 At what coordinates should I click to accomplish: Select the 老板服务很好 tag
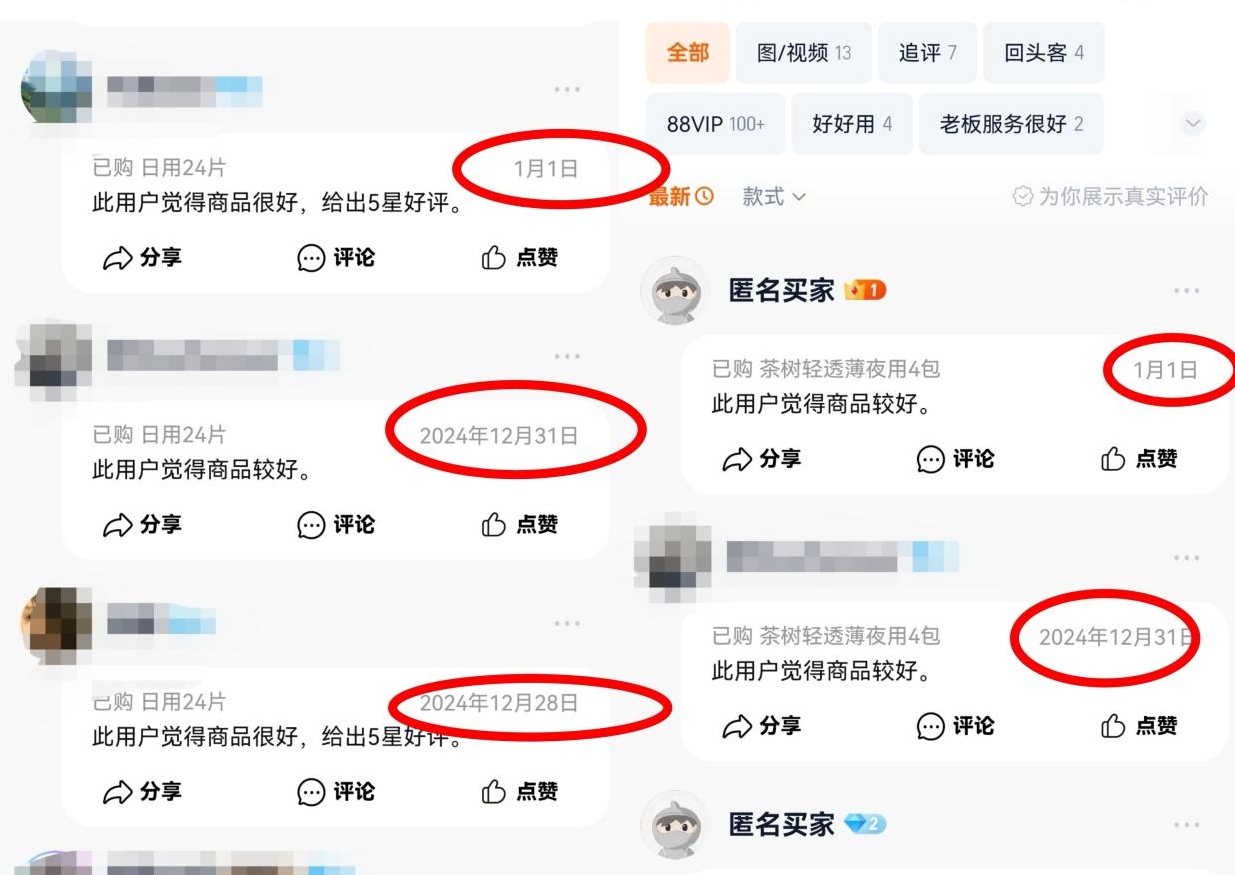point(1011,124)
